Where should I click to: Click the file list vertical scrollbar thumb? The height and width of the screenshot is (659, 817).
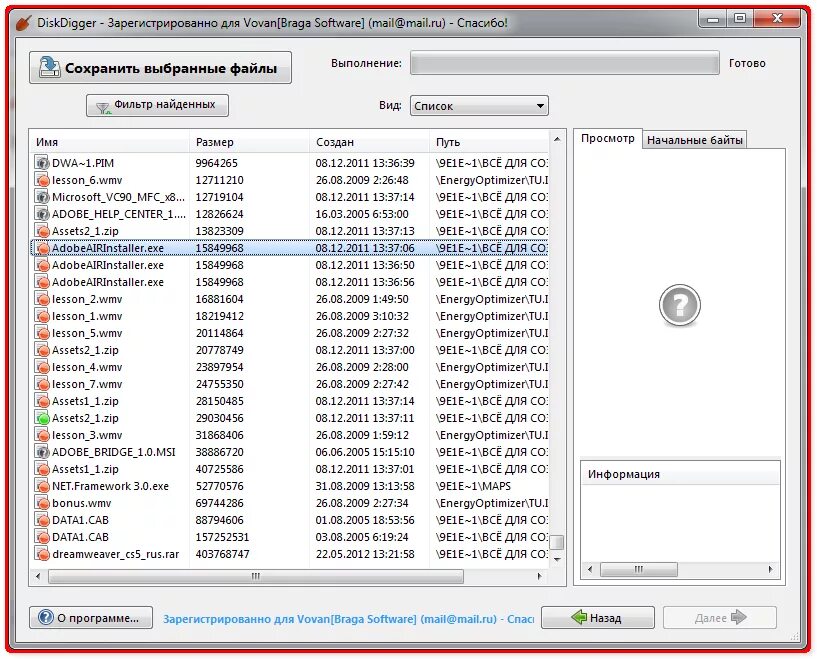pyautogui.click(x=557, y=542)
